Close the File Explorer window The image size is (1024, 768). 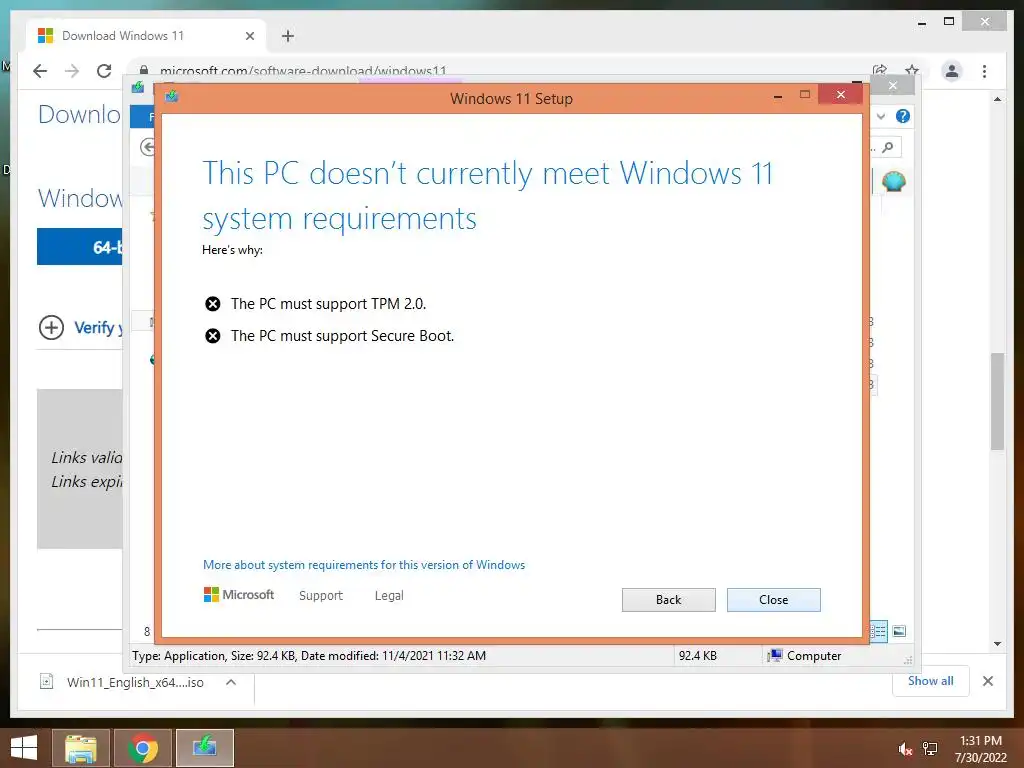click(x=893, y=86)
